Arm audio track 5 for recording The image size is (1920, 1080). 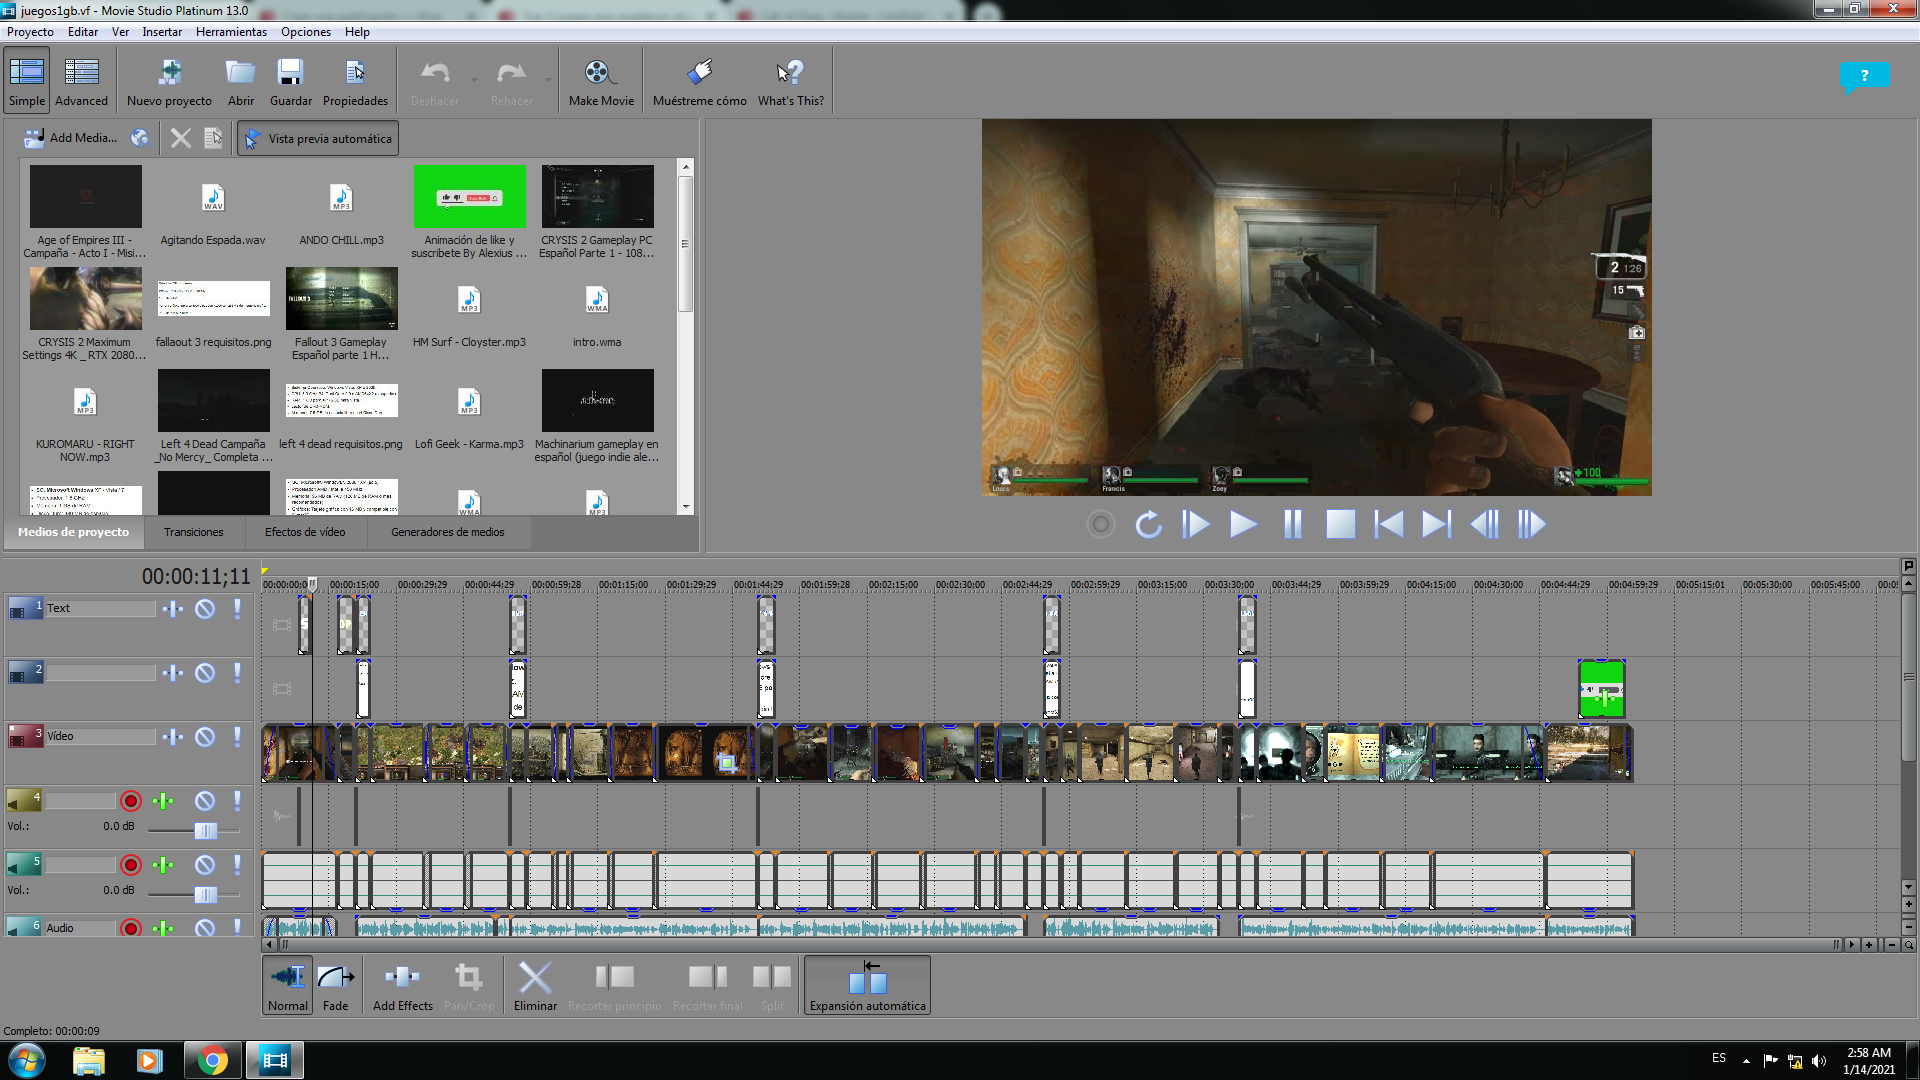[131, 864]
